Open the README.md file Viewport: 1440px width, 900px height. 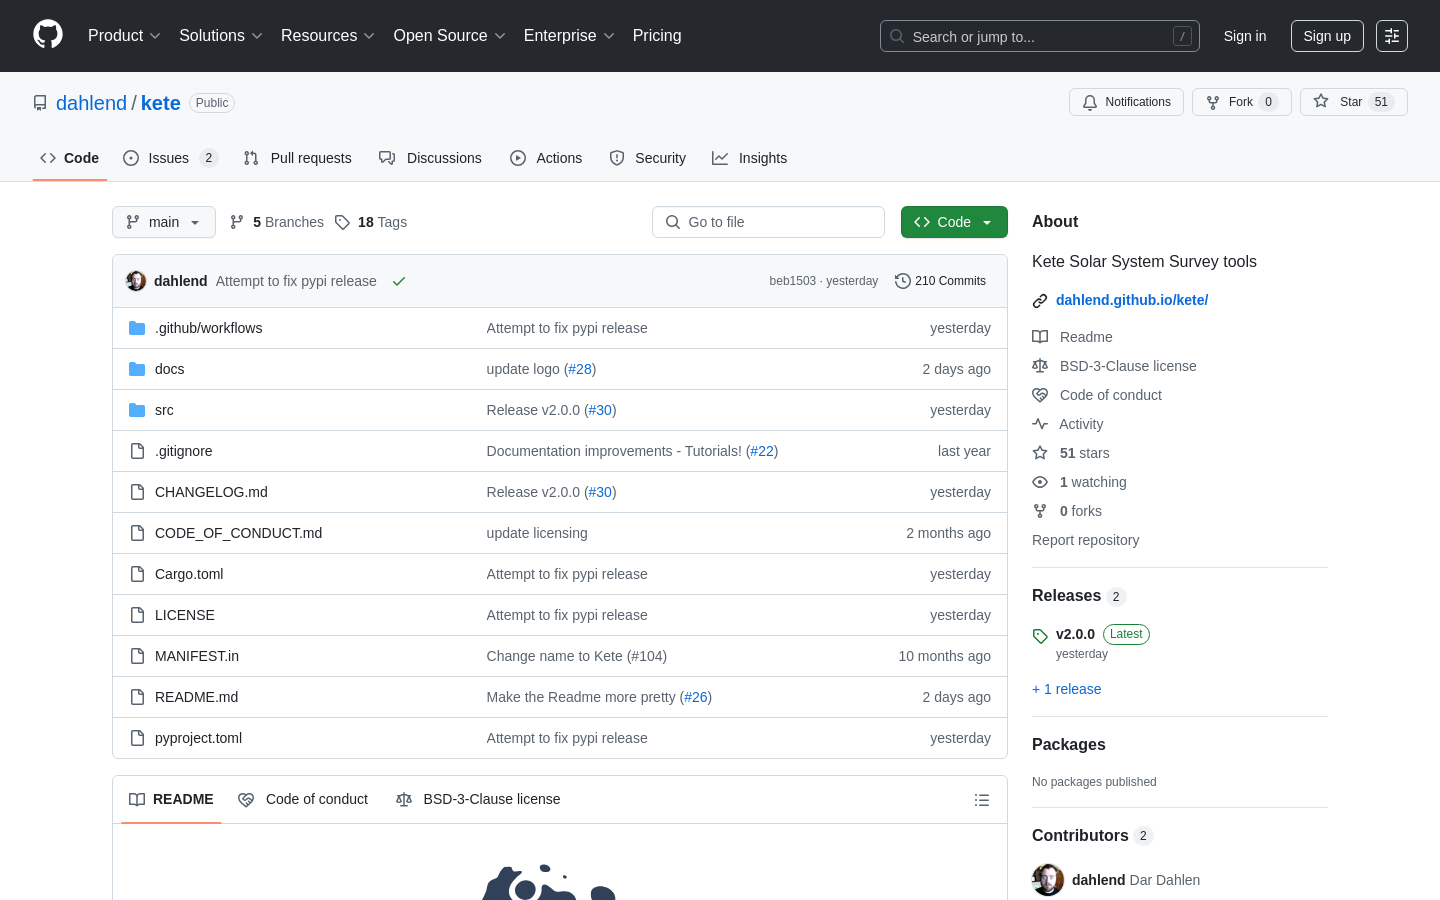[x=196, y=697]
